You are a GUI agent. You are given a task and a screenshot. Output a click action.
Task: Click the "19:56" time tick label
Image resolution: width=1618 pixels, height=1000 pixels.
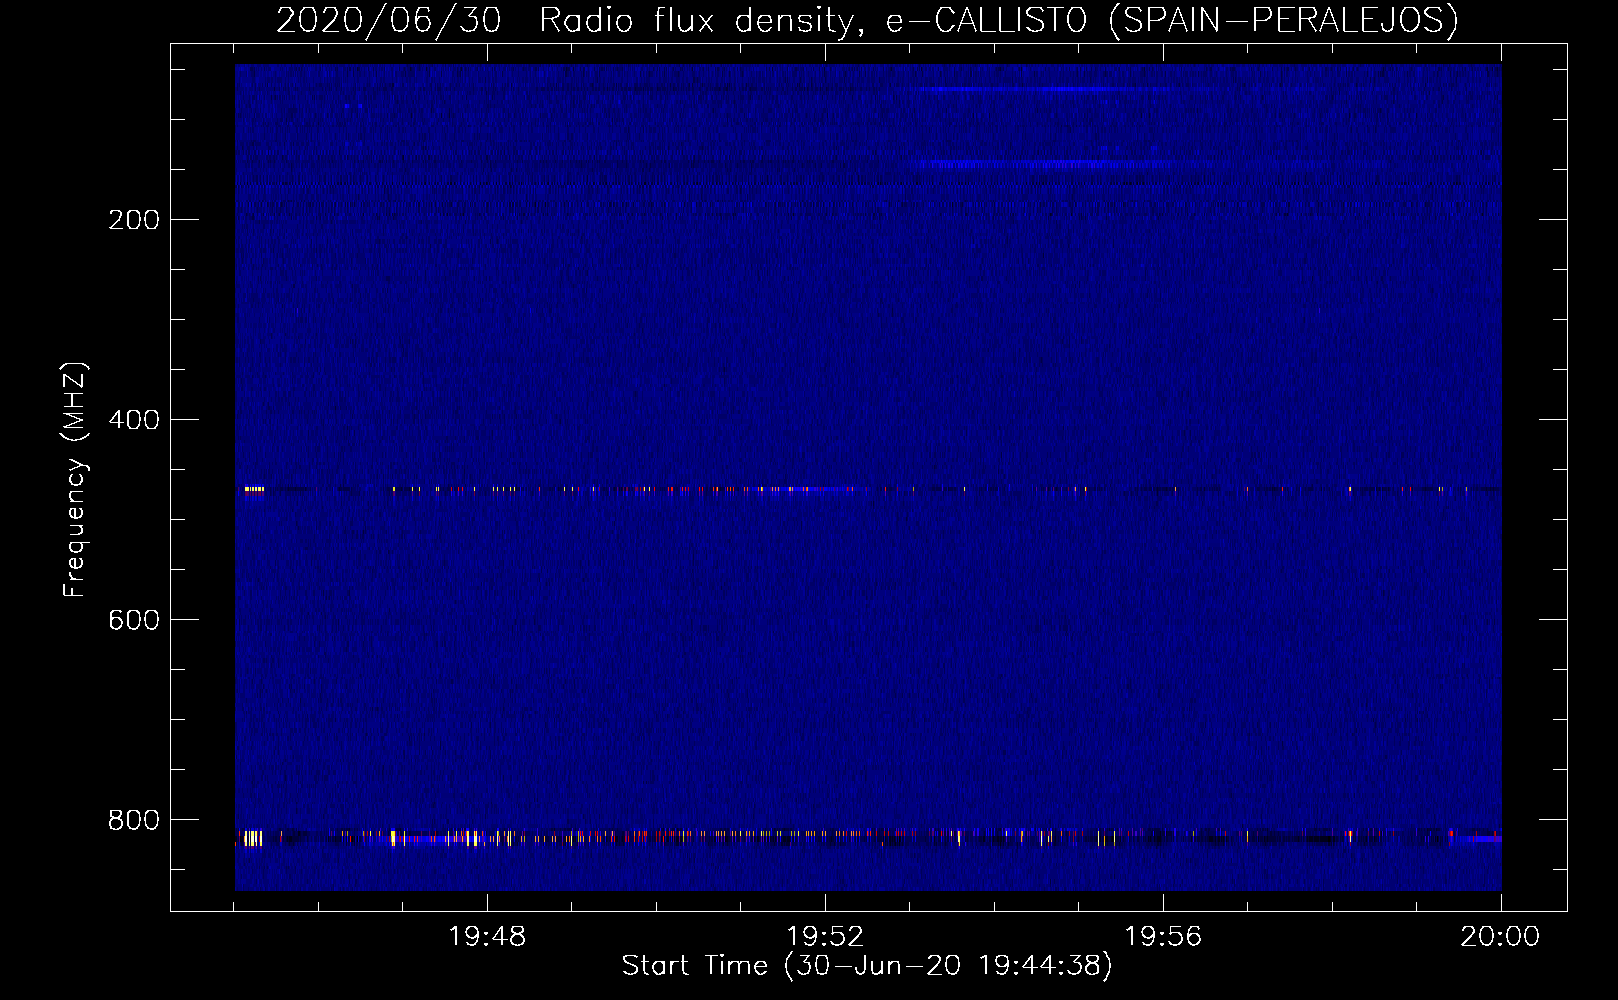point(1163,937)
